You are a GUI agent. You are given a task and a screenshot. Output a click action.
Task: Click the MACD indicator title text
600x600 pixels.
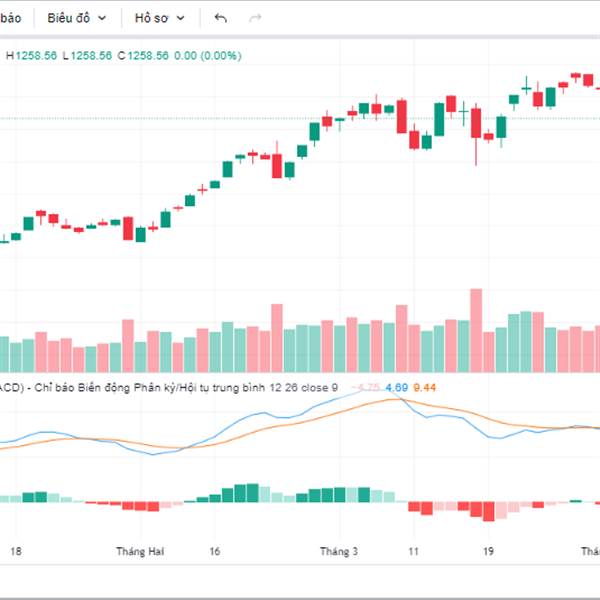click(x=168, y=388)
